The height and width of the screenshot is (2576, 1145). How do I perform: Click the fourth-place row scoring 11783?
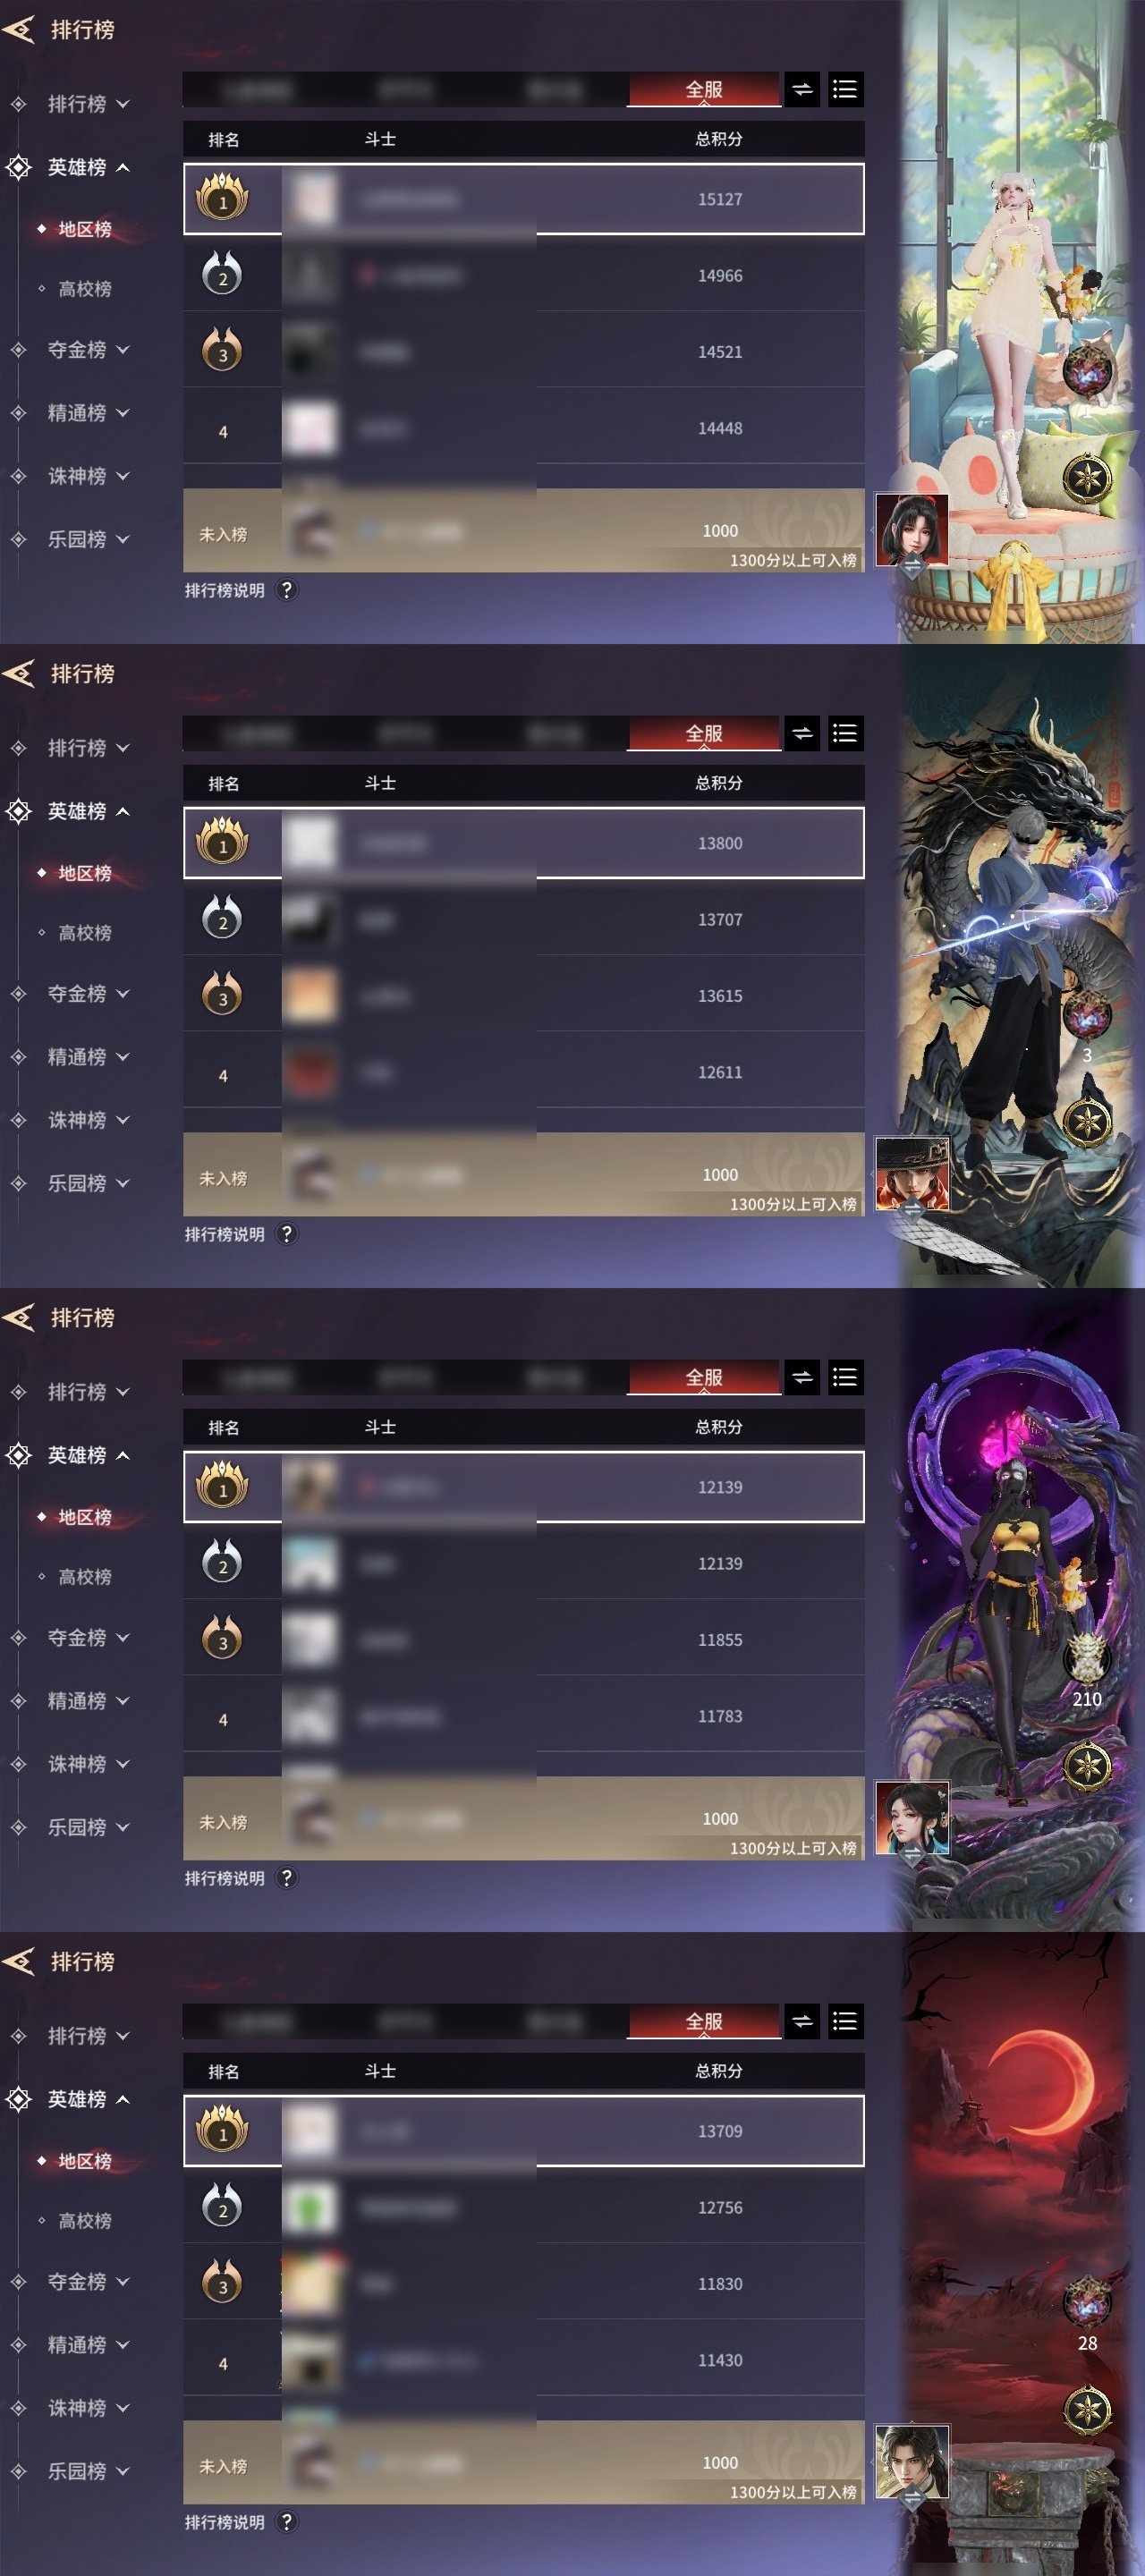[524, 1716]
